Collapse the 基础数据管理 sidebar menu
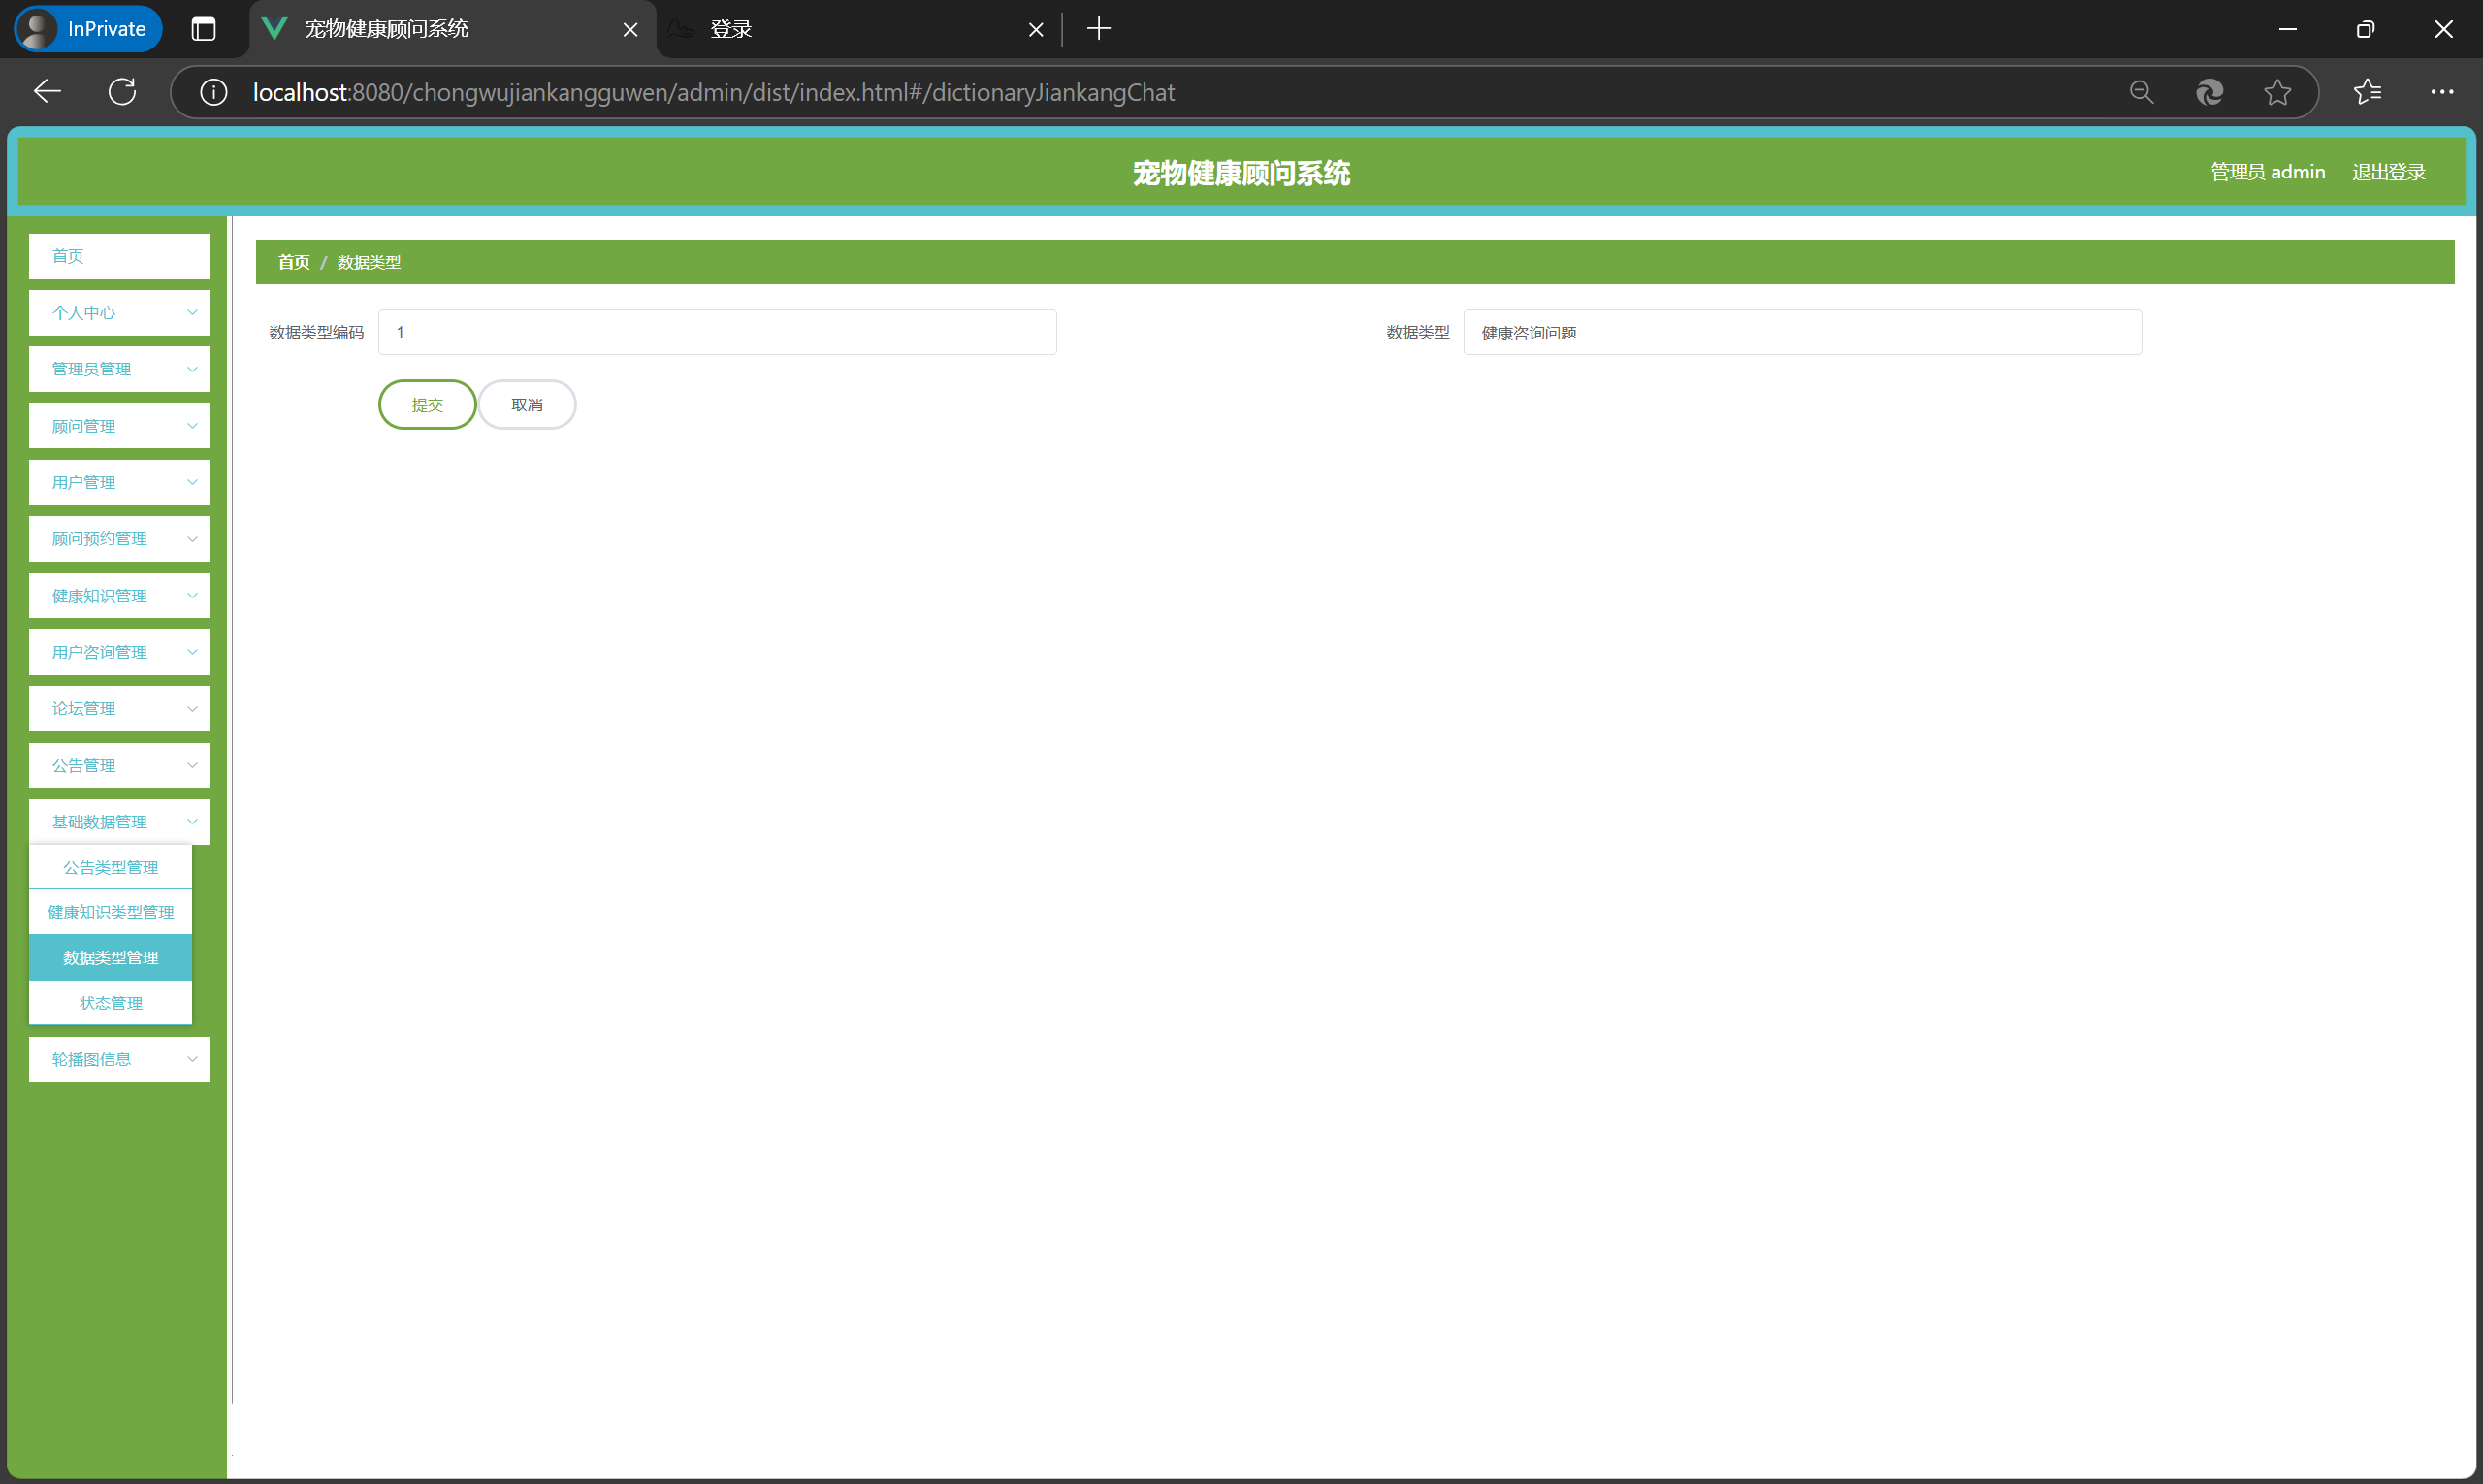2483x1484 pixels. click(x=119, y=822)
